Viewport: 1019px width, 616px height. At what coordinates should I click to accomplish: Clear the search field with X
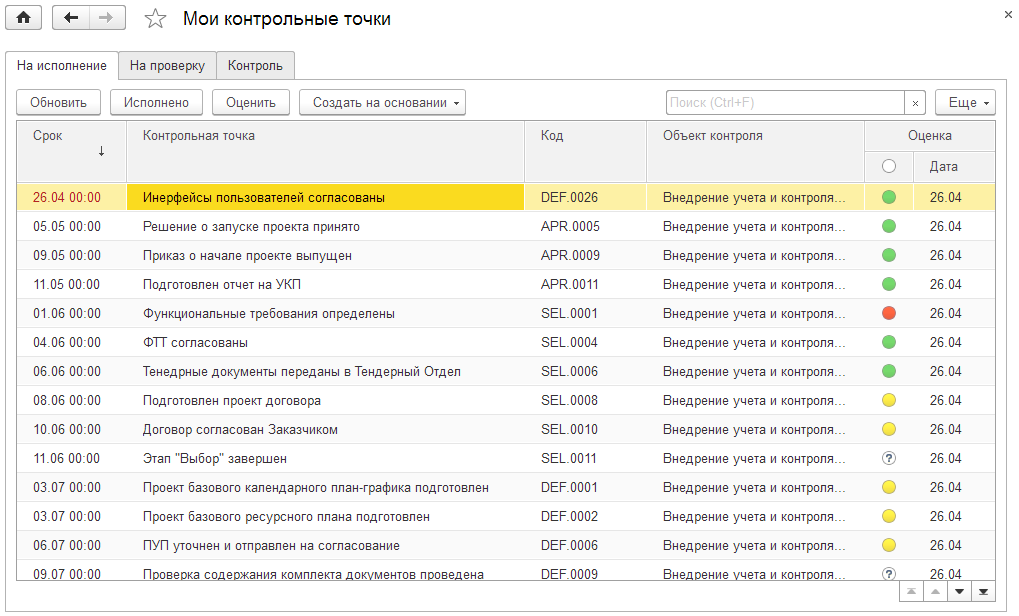915,102
